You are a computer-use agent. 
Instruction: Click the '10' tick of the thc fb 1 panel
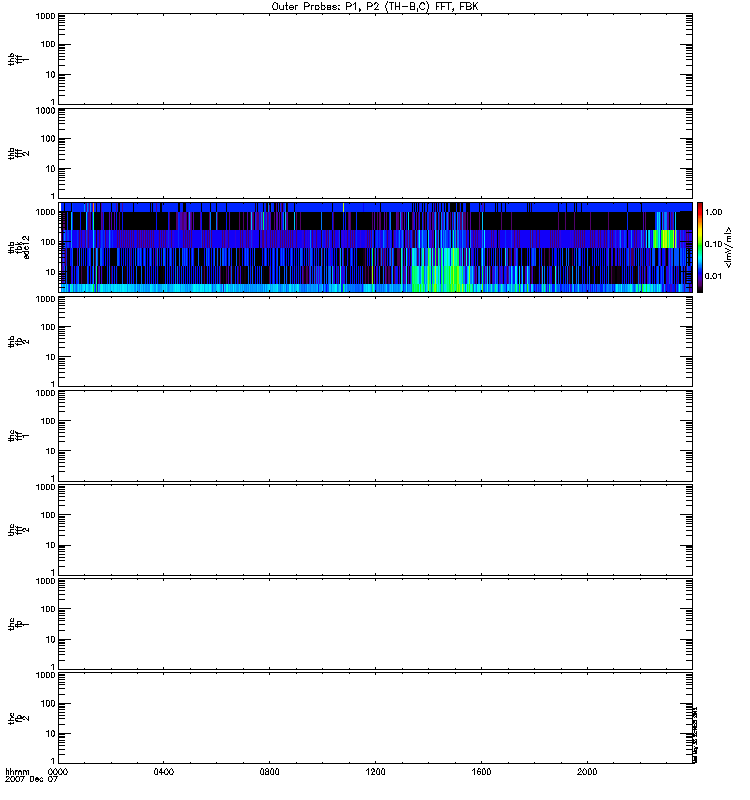(x=51, y=640)
